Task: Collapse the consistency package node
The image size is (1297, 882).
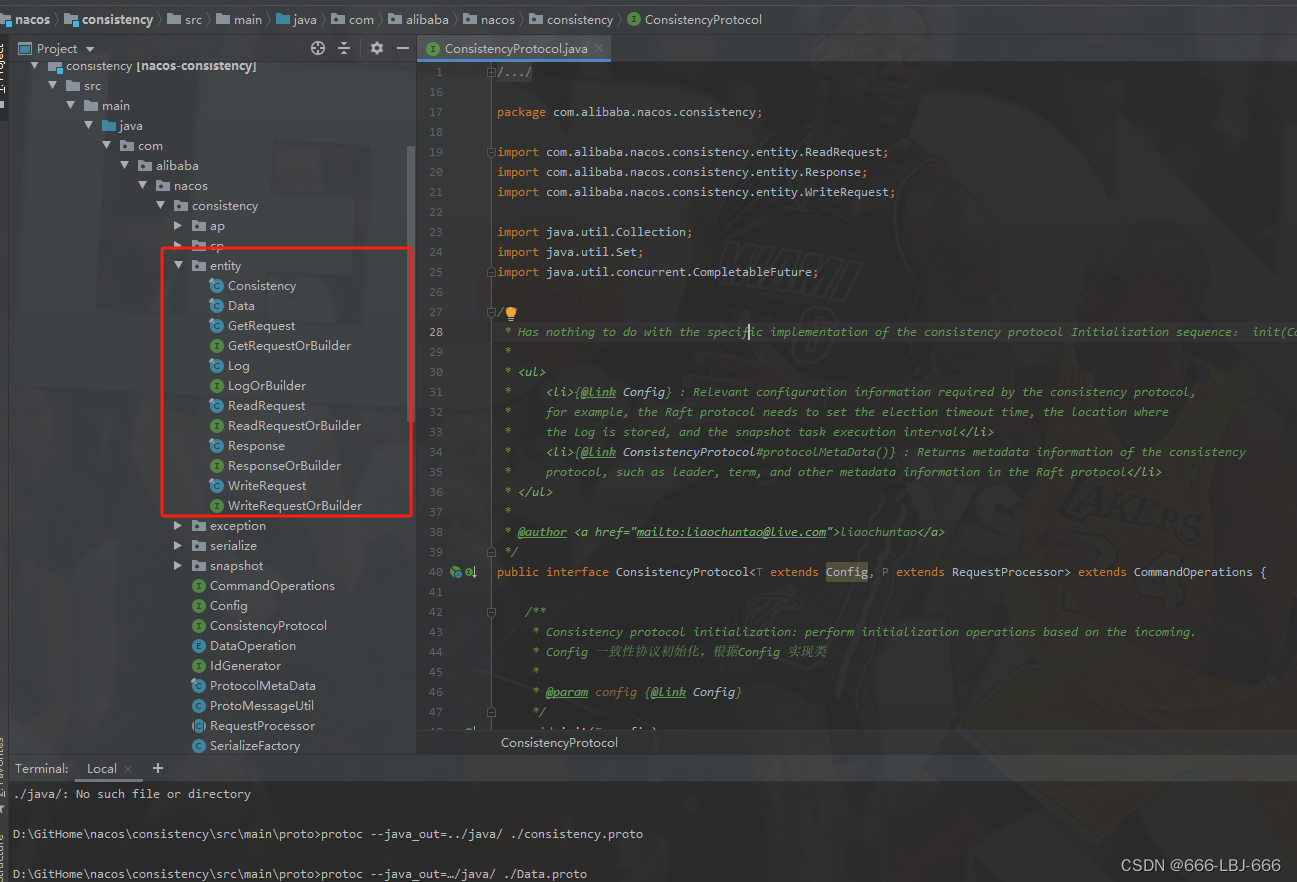Action: [x=160, y=206]
